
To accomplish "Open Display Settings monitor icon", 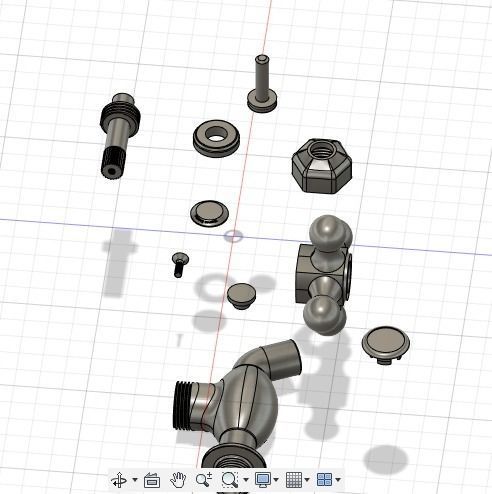I will (263, 480).
